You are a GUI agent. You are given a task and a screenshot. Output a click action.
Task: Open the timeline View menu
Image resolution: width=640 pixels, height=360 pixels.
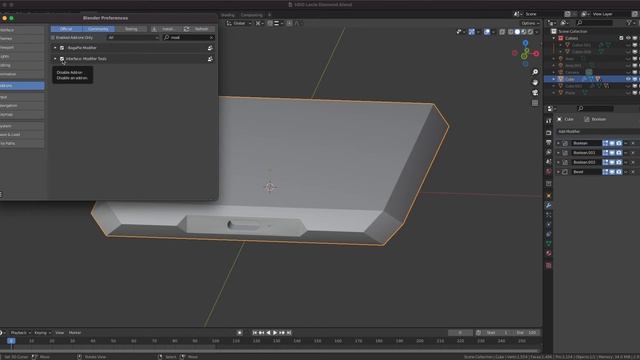[60, 333]
